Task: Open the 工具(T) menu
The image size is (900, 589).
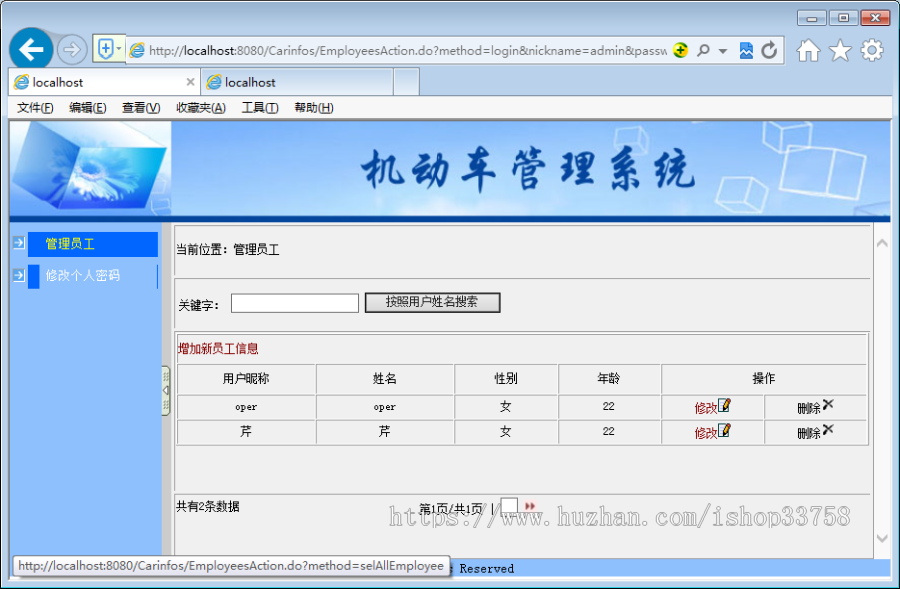Action: (x=259, y=107)
